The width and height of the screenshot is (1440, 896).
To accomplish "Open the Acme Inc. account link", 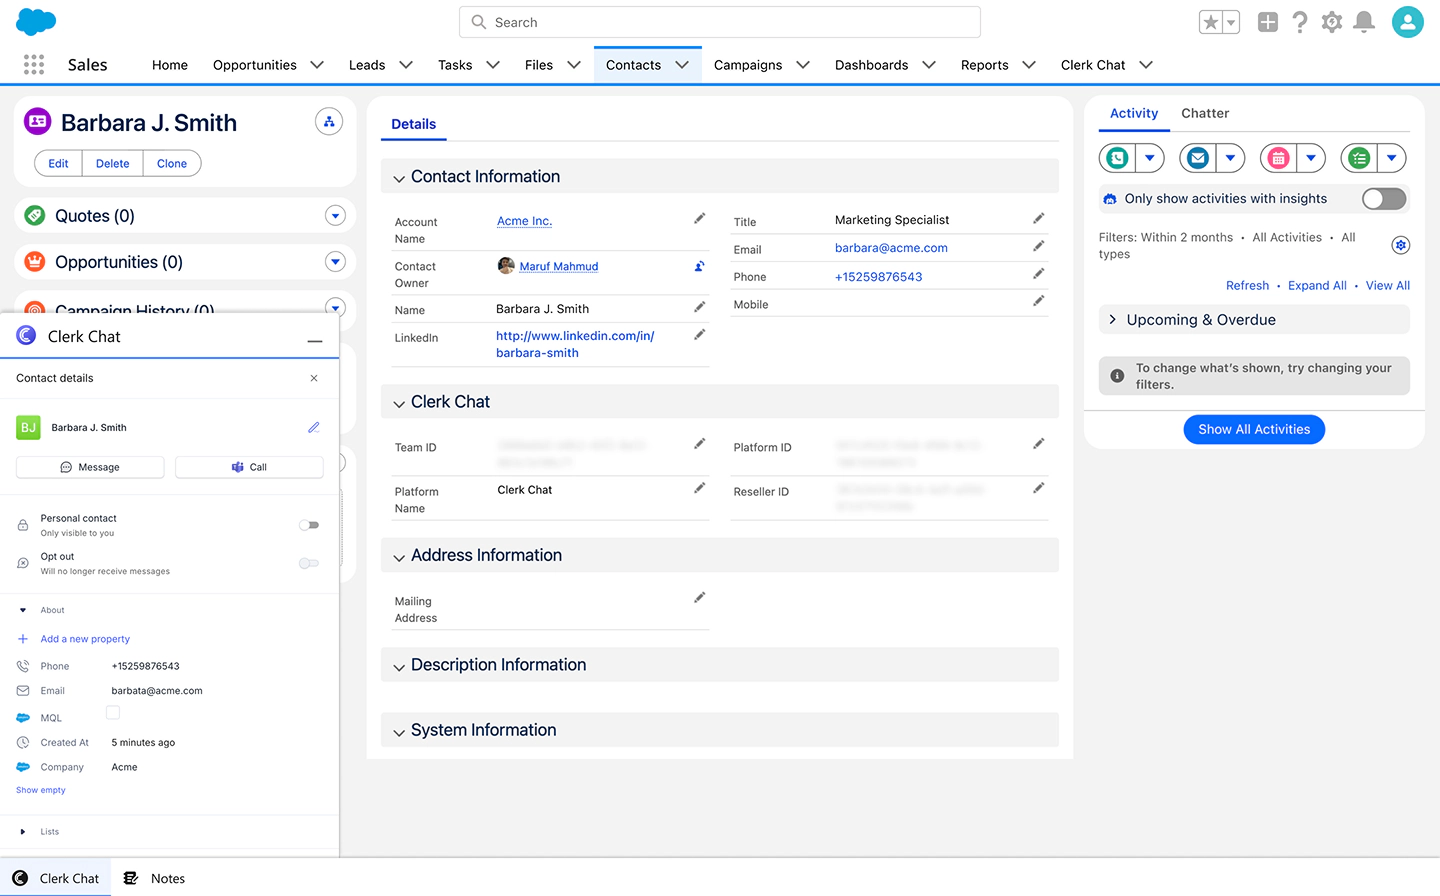I will pos(525,221).
